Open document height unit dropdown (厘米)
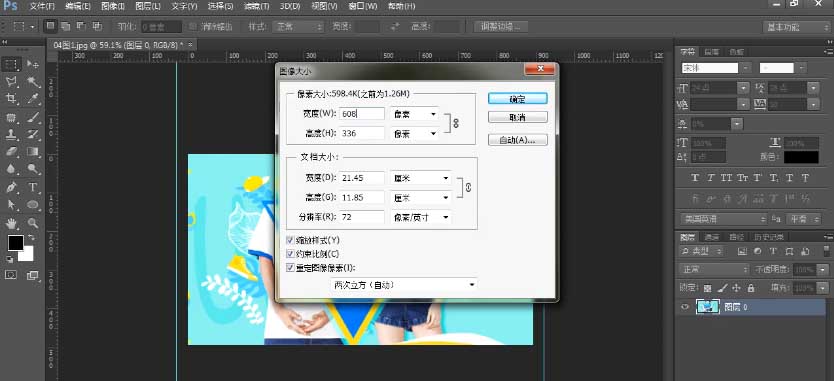The height and width of the screenshot is (381, 834). point(421,197)
